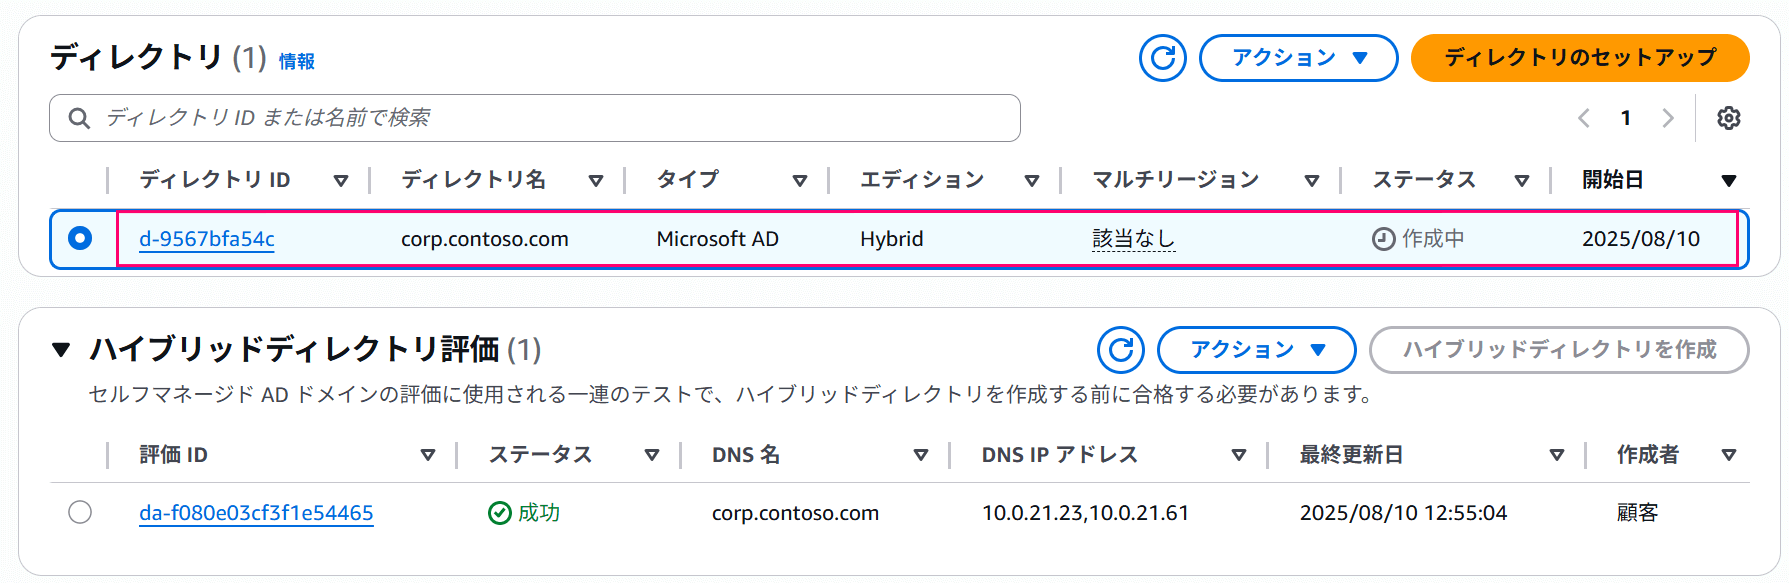This screenshot has height=583, width=1789.
Task: Open assessment link da-f080e03cf3f1e54465
Action: [256, 513]
